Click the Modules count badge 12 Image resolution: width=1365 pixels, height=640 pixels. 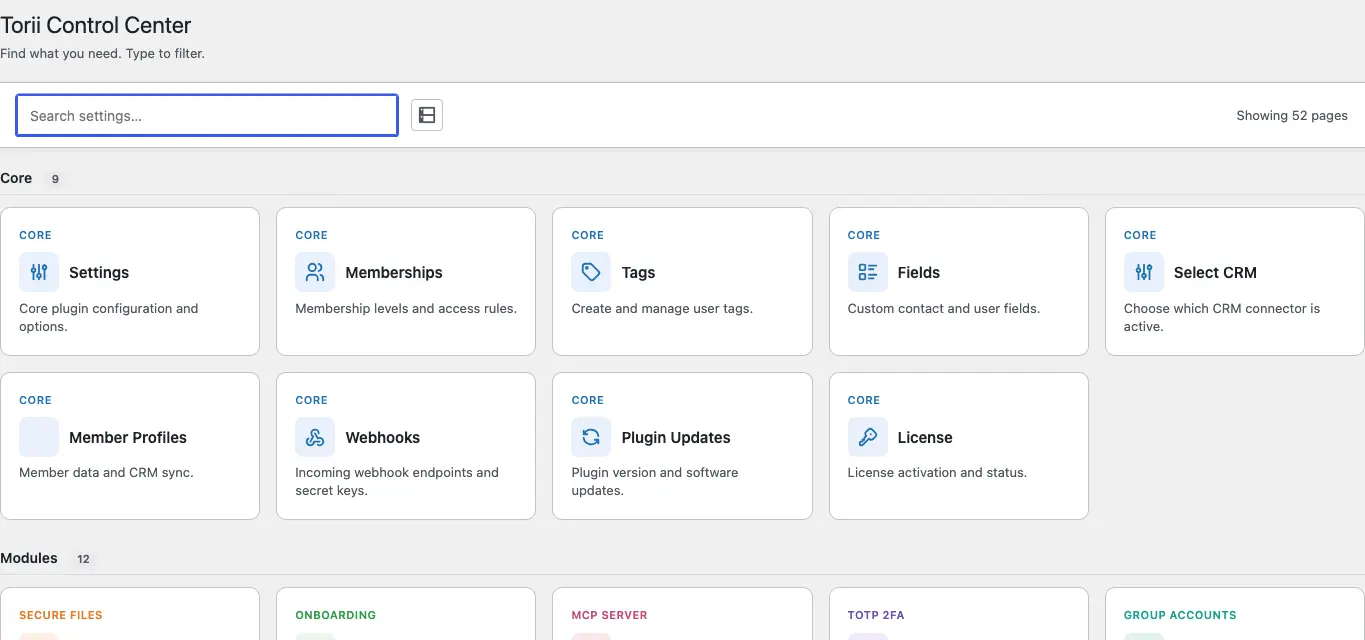[x=84, y=559]
